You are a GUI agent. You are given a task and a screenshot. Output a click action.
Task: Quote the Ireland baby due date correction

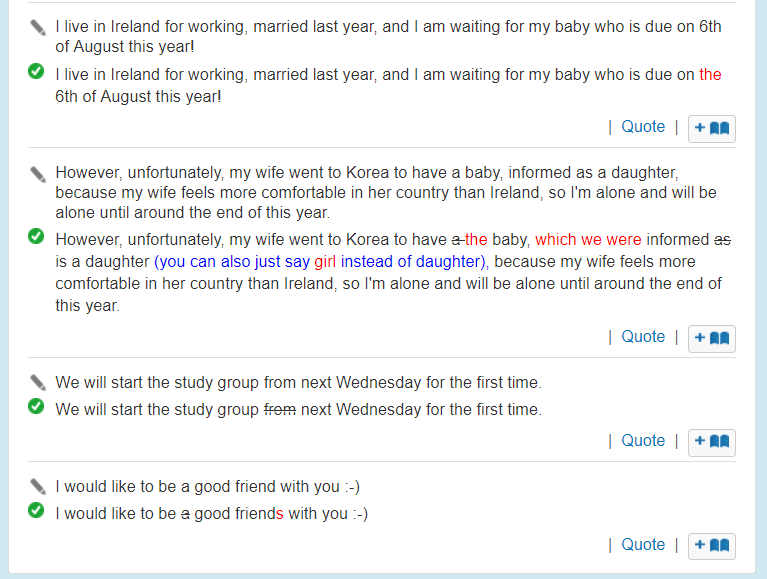click(643, 127)
